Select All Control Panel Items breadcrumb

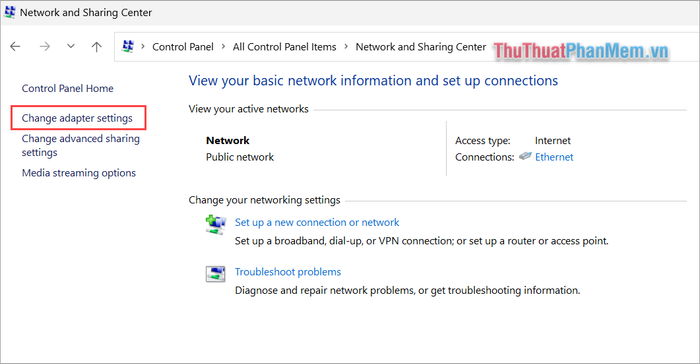pyautogui.click(x=284, y=47)
